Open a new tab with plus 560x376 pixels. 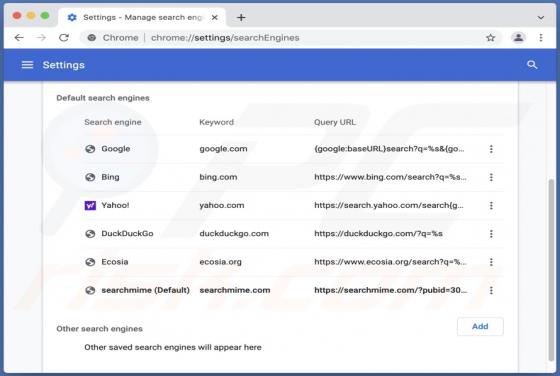tap(241, 17)
